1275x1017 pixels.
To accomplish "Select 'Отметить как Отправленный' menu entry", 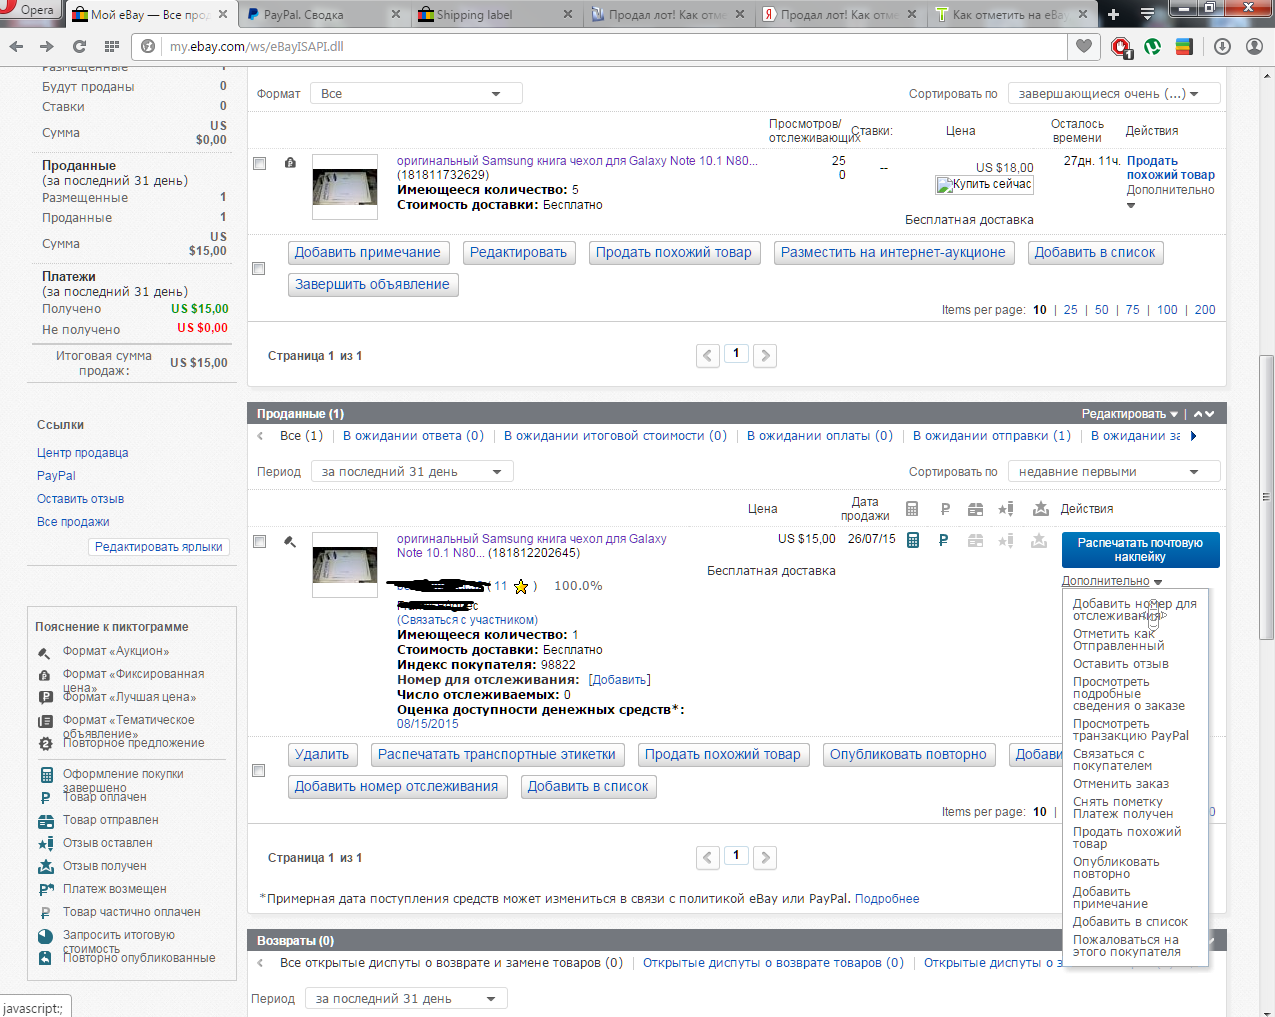I will click(1118, 640).
